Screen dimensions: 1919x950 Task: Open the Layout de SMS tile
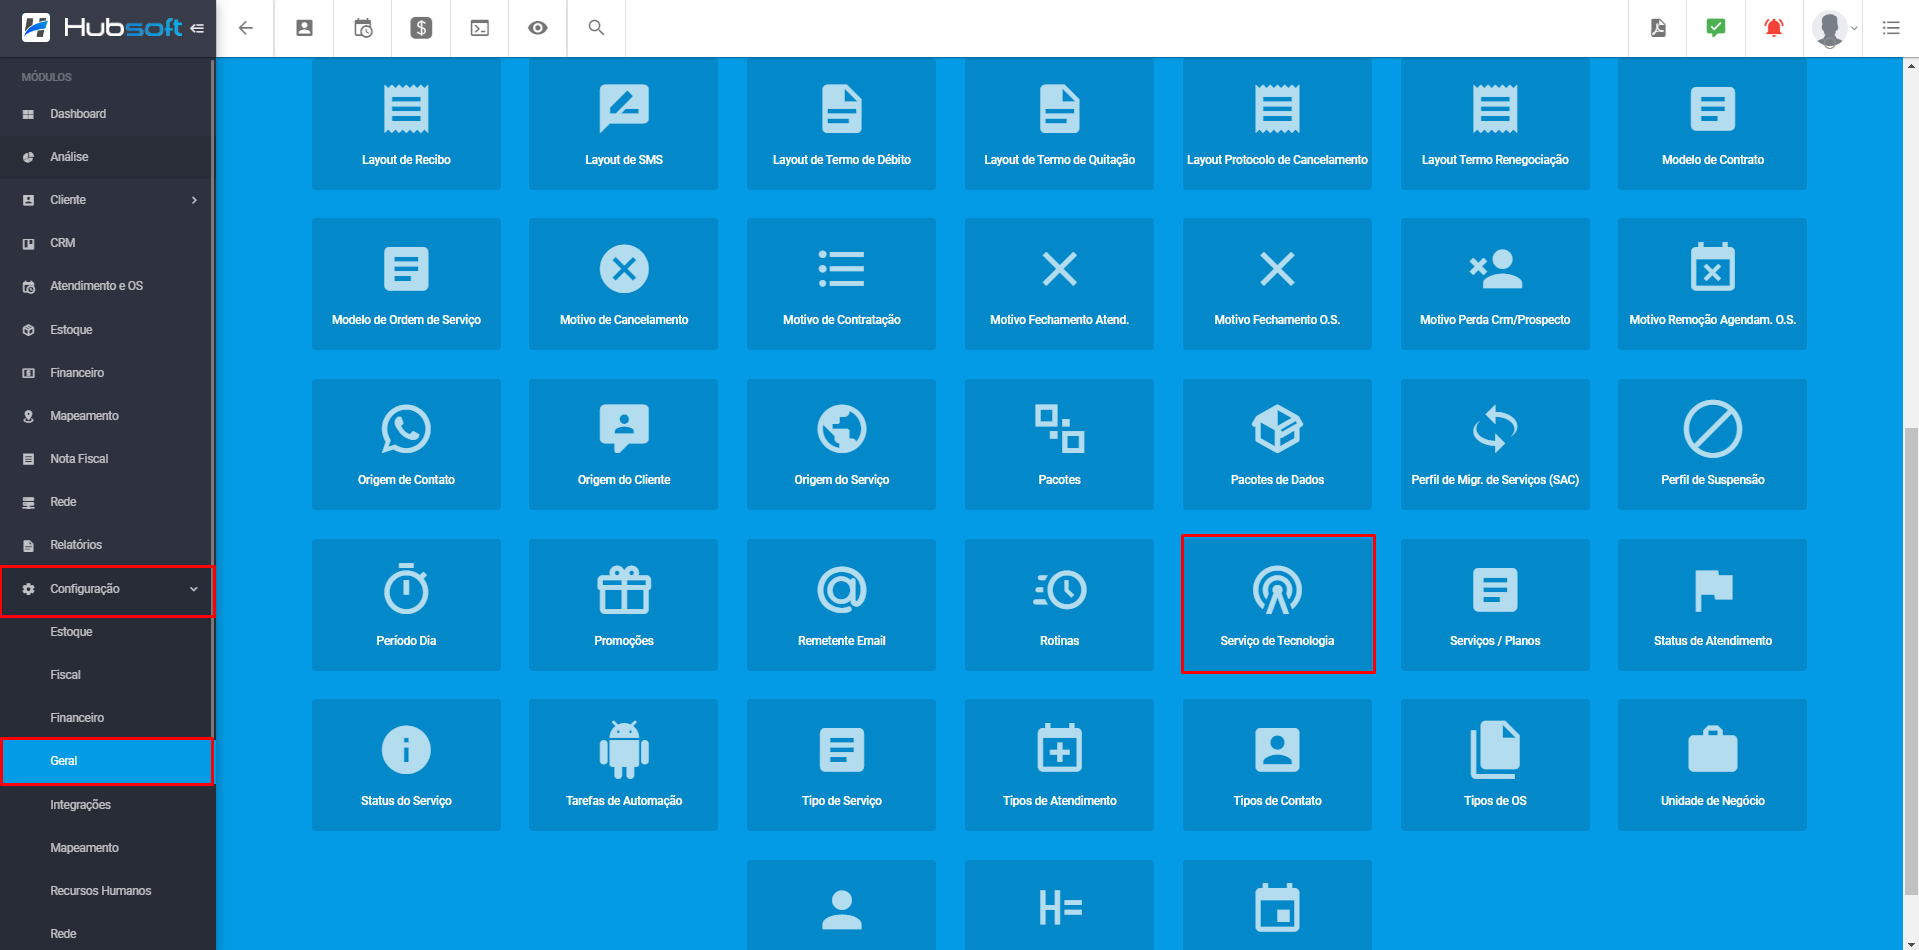tap(624, 124)
